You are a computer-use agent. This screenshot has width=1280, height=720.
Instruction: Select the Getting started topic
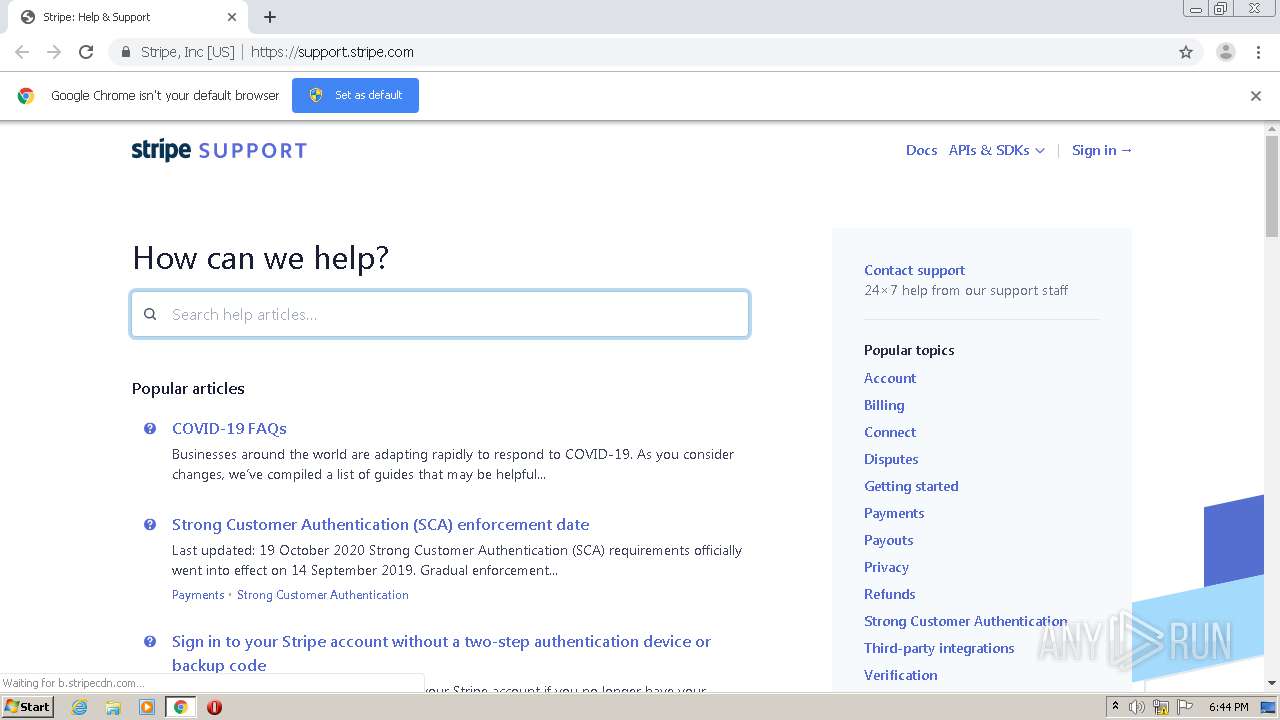911,486
